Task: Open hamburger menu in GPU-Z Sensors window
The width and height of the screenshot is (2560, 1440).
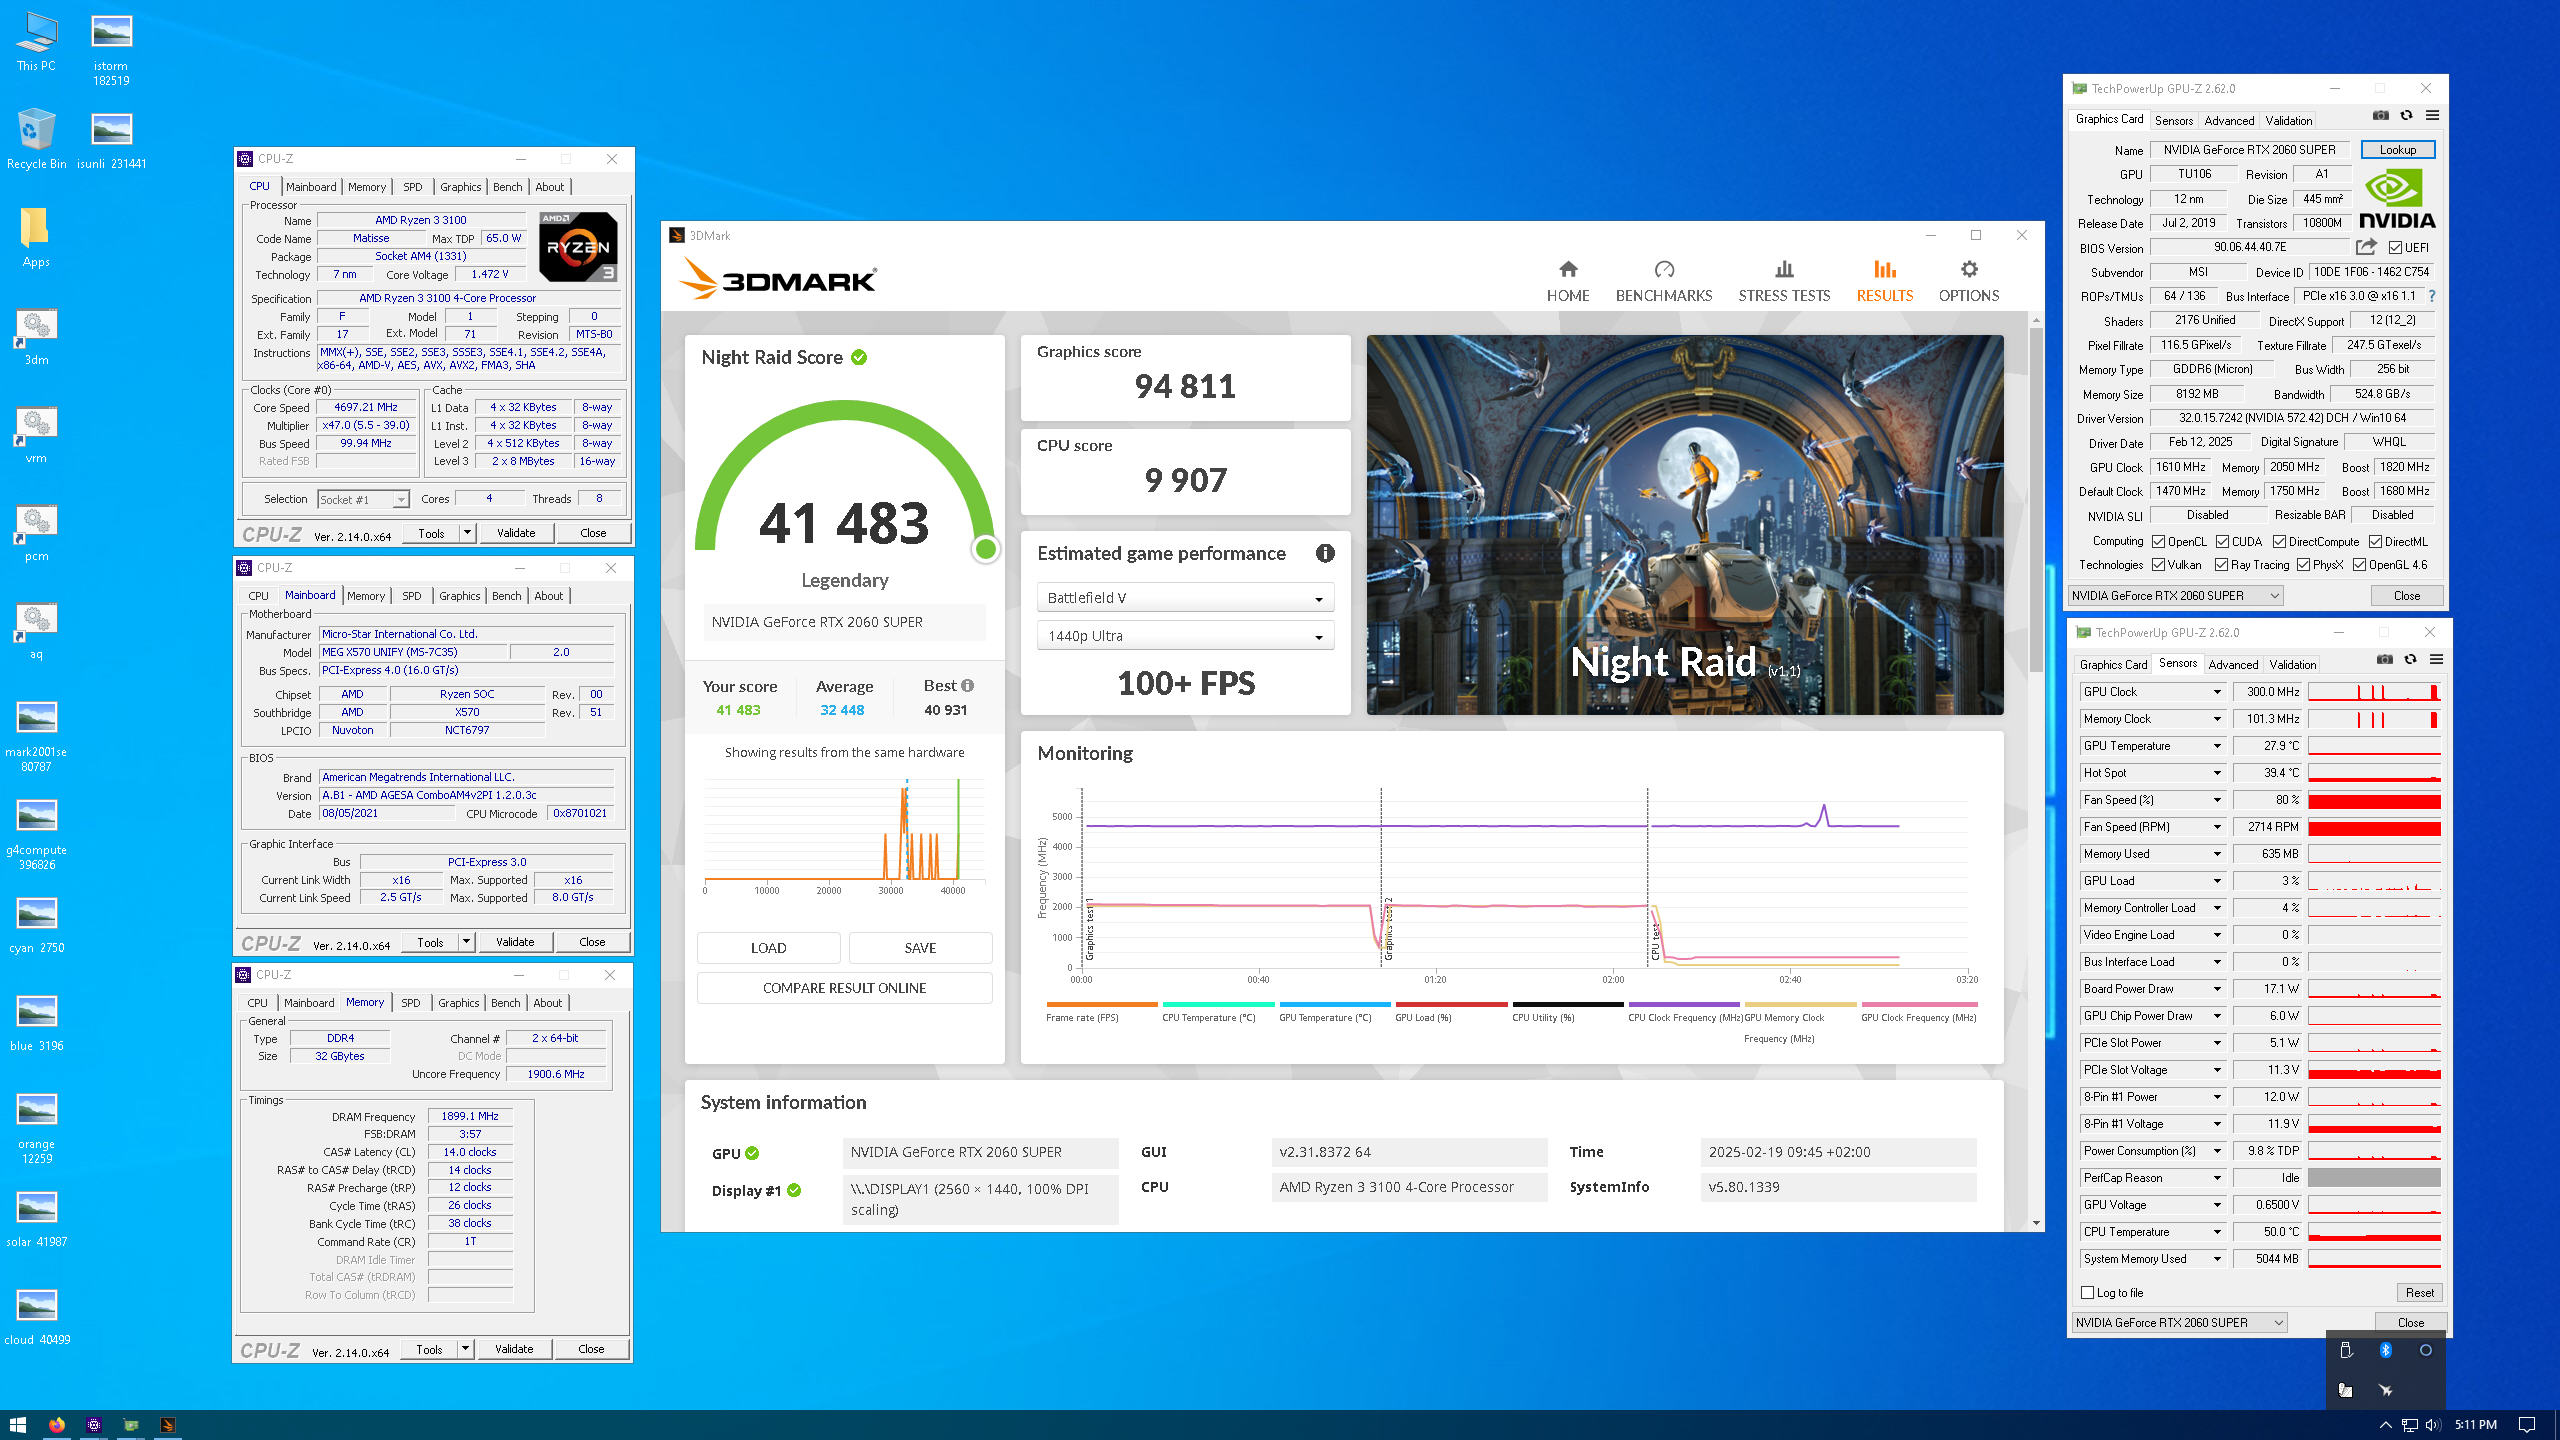Action: (x=2437, y=660)
